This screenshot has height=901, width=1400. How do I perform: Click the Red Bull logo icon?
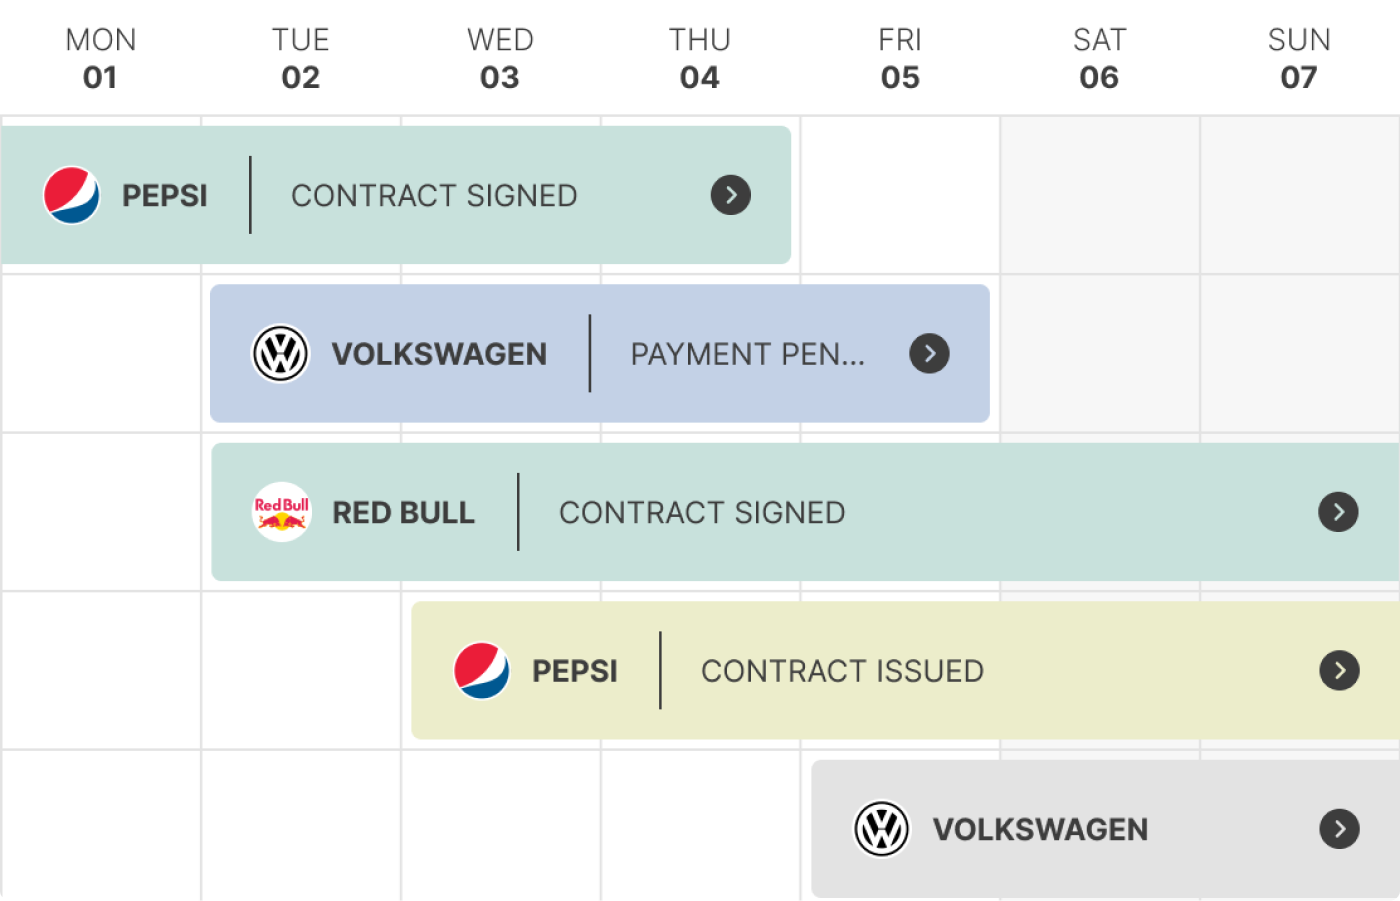[x=282, y=512]
